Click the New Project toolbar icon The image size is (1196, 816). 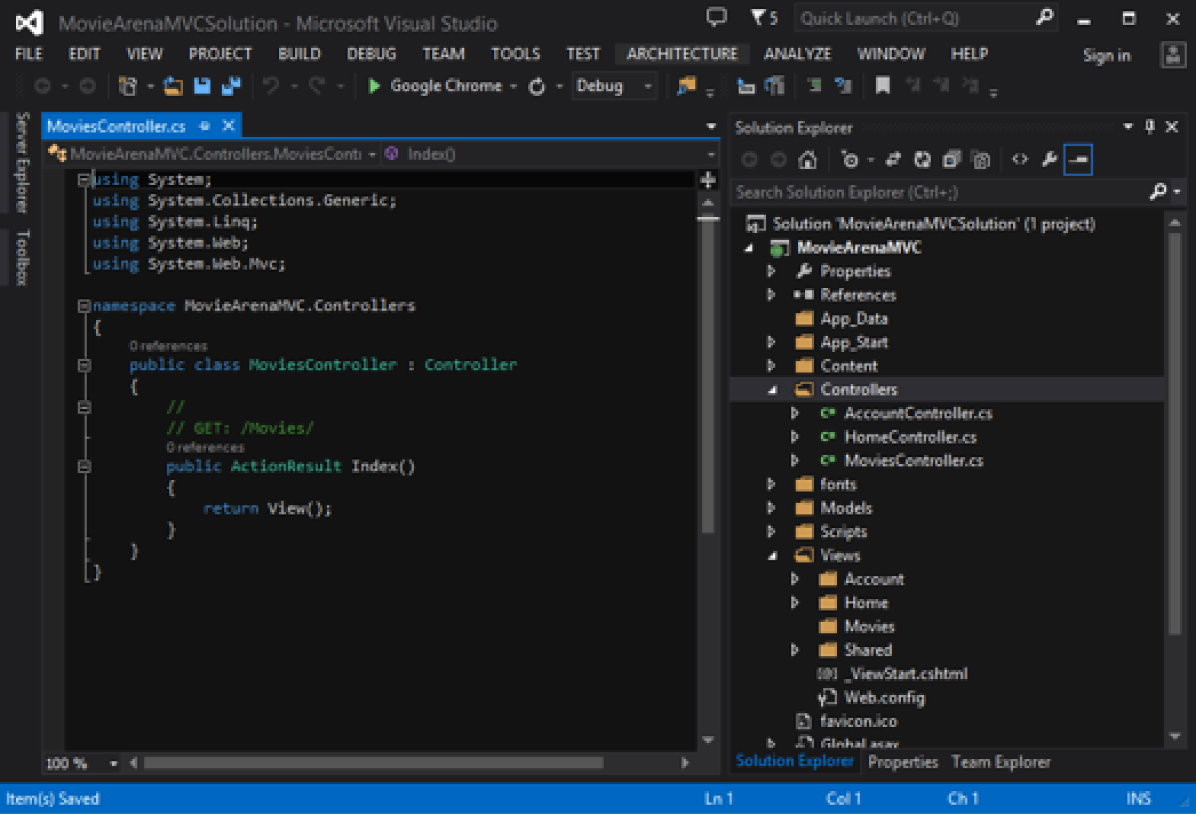pyautogui.click(x=127, y=86)
